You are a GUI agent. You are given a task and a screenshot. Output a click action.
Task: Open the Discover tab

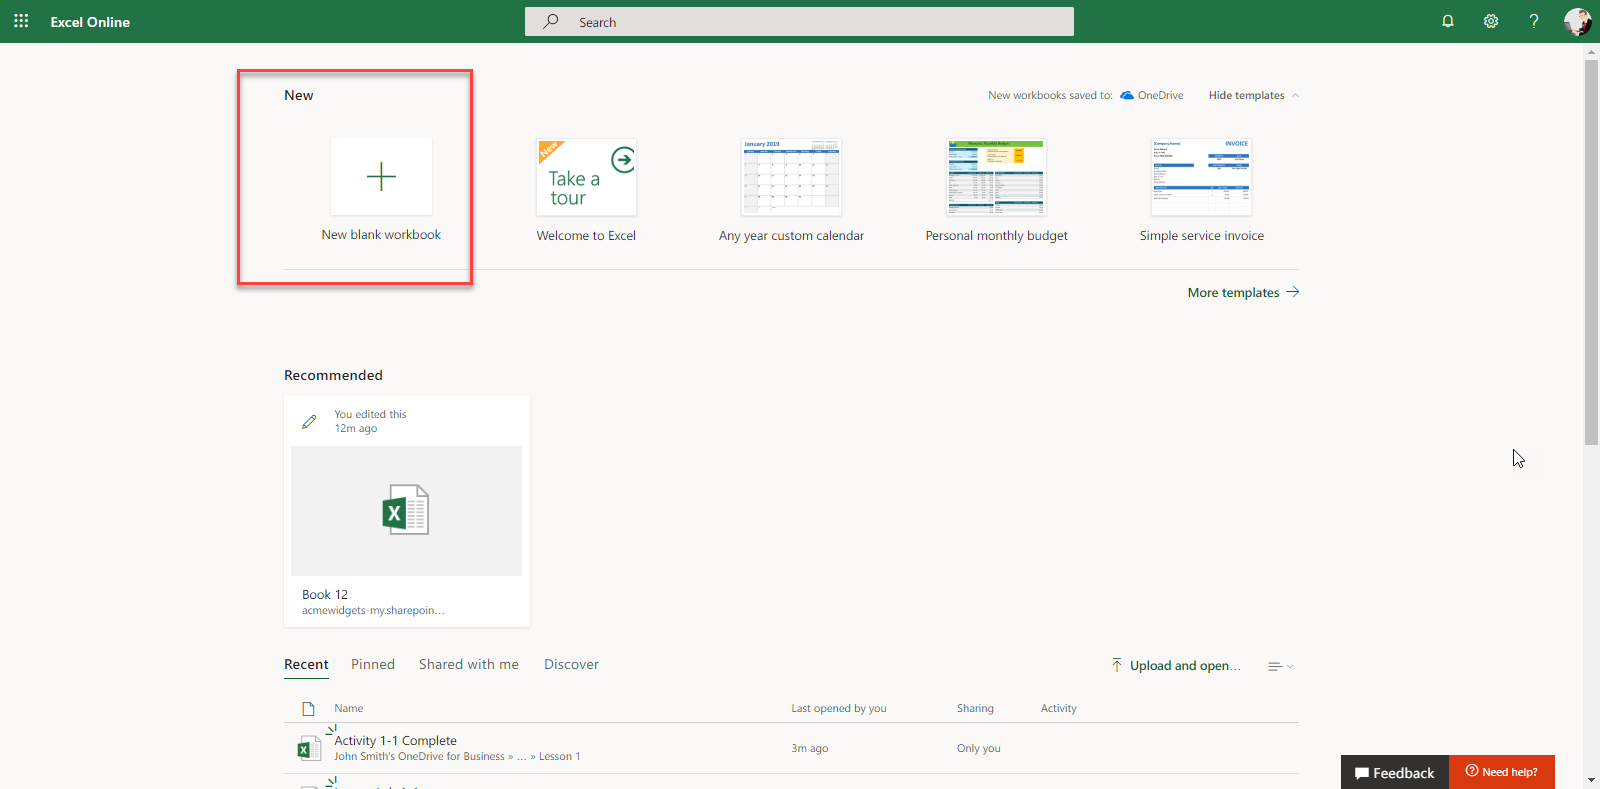coord(571,664)
